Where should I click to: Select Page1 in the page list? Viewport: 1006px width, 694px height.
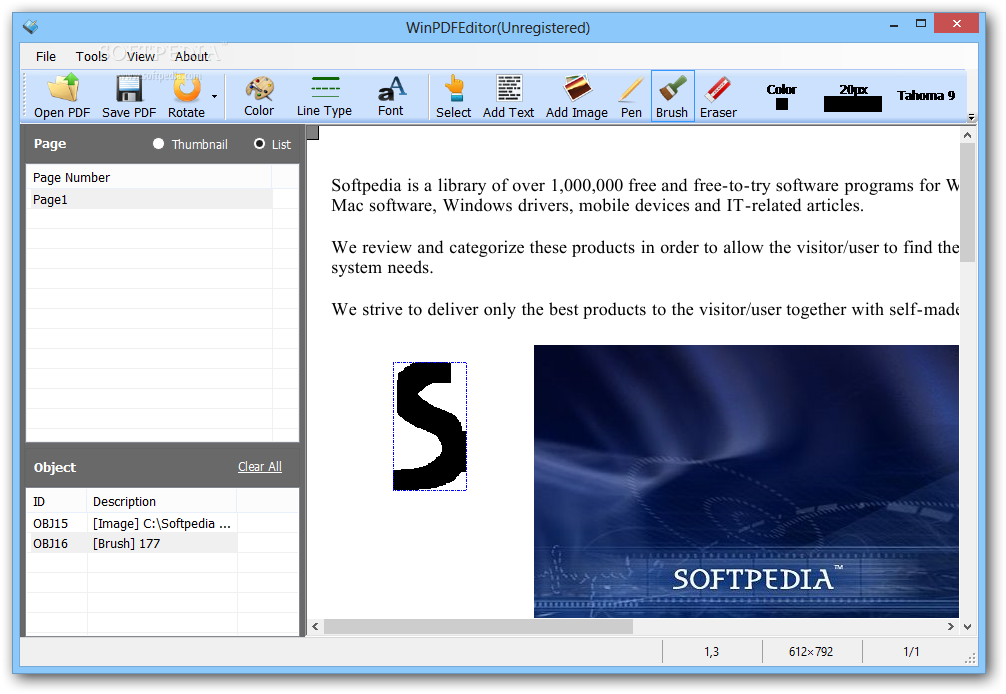pyautogui.click(x=149, y=199)
